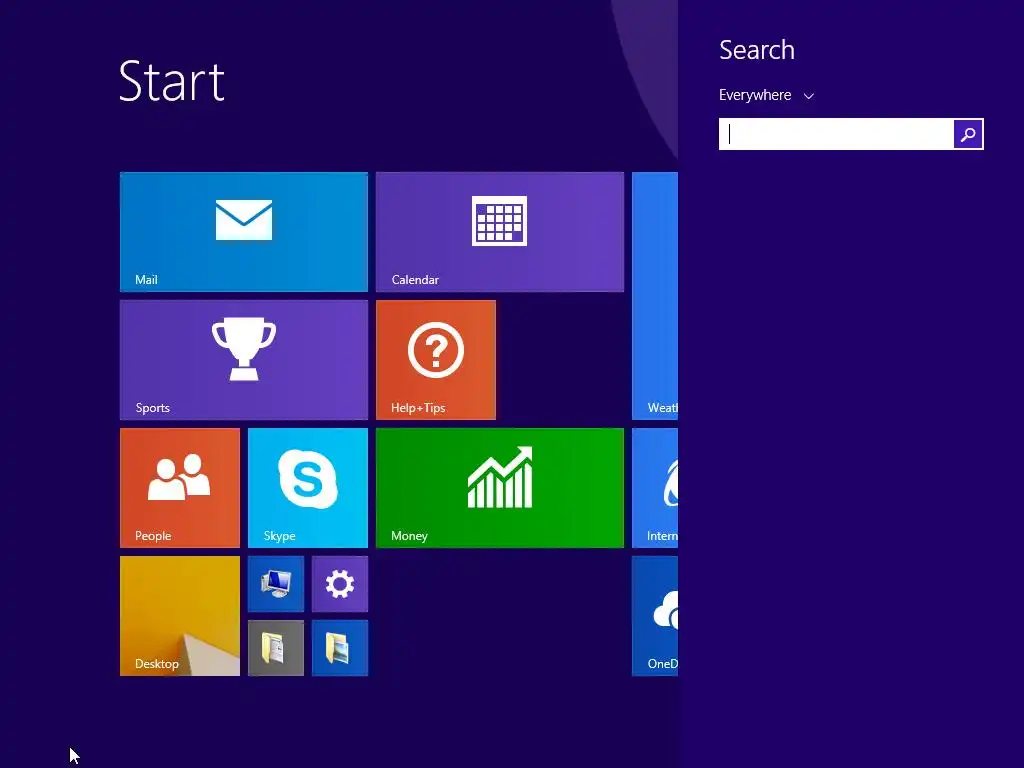Open the Help+Tips tile
1024x768 pixels.
(x=436, y=360)
